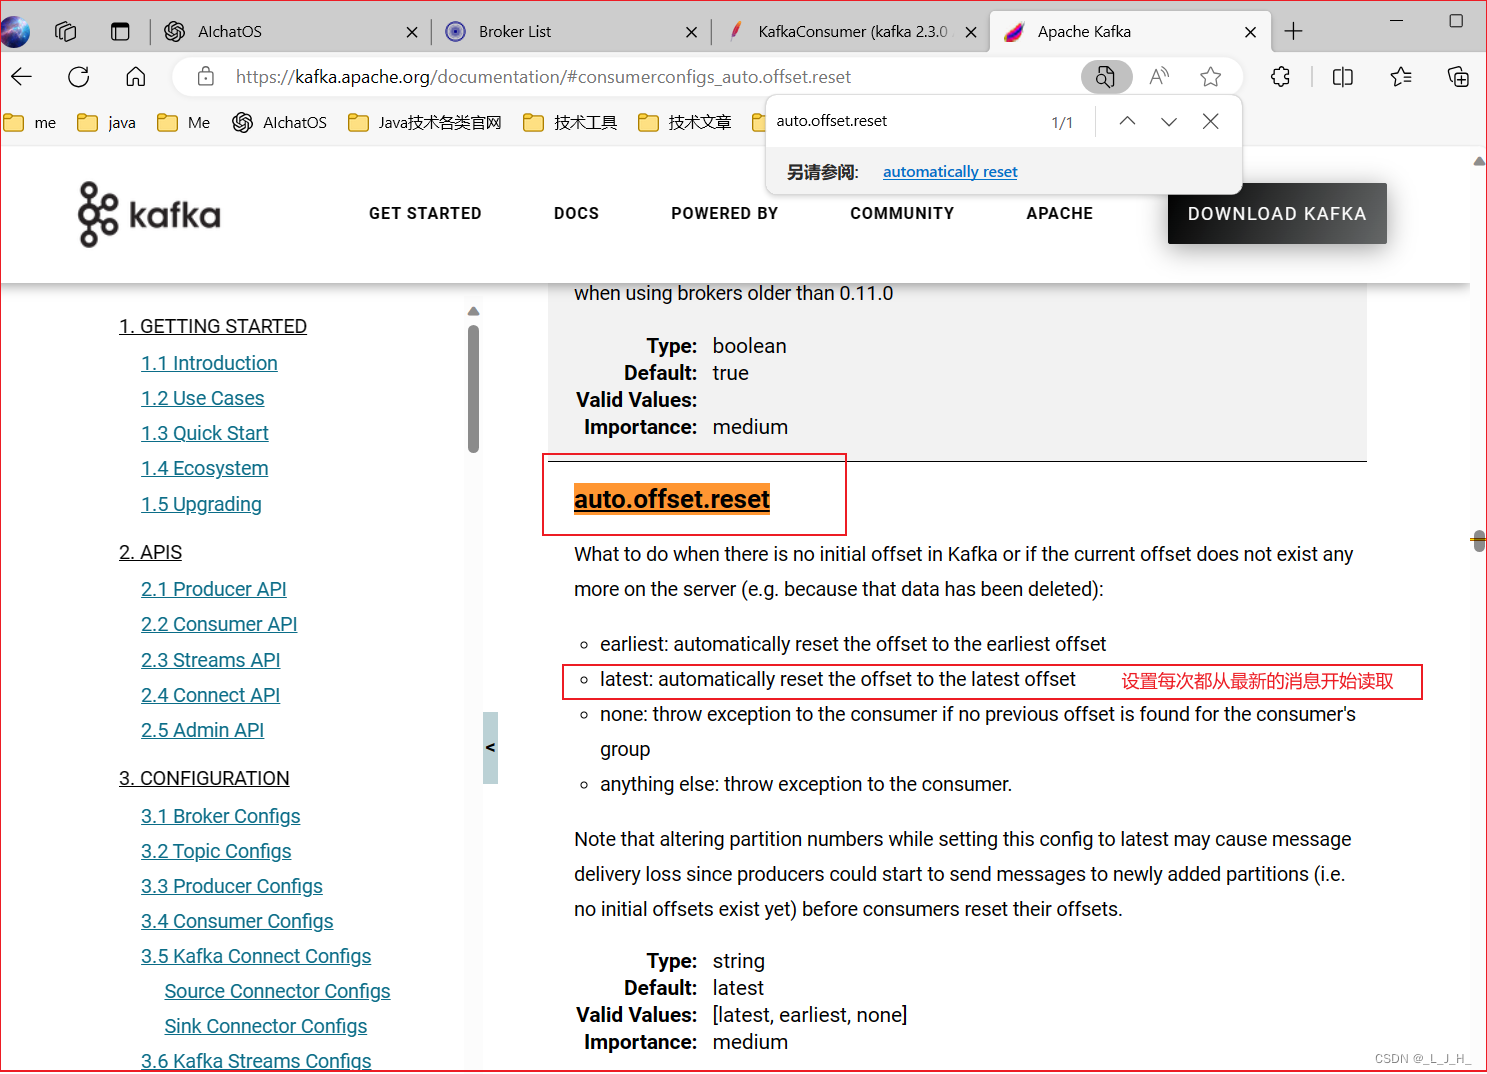Collapse the documentation sidebar arrow
Screen dimensions: 1487x1074
click(490, 747)
